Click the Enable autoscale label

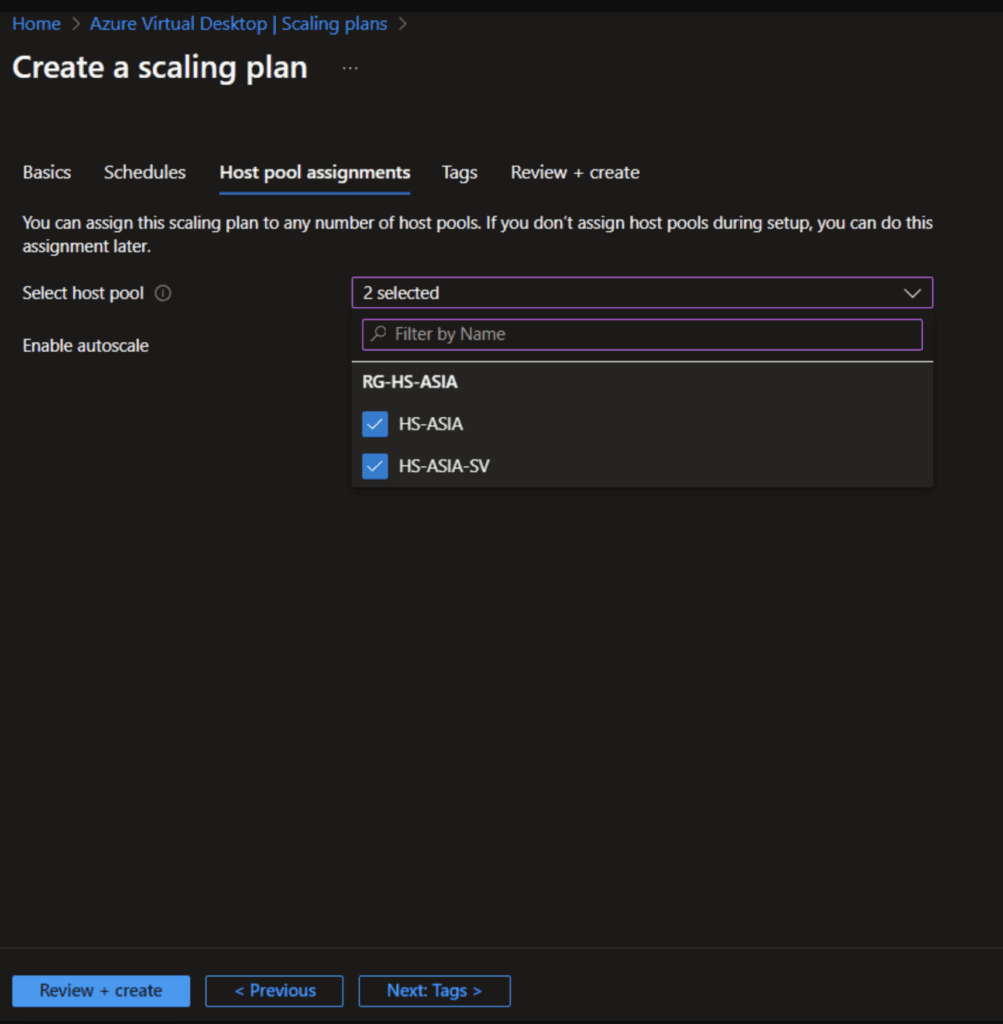[86, 345]
